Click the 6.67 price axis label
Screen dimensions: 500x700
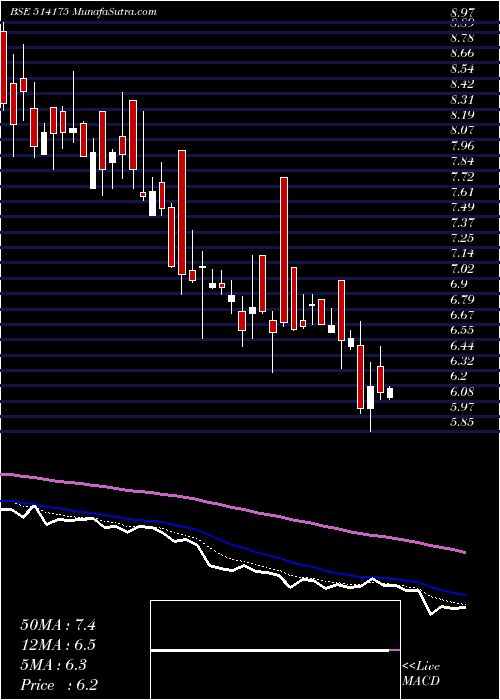[463, 315]
